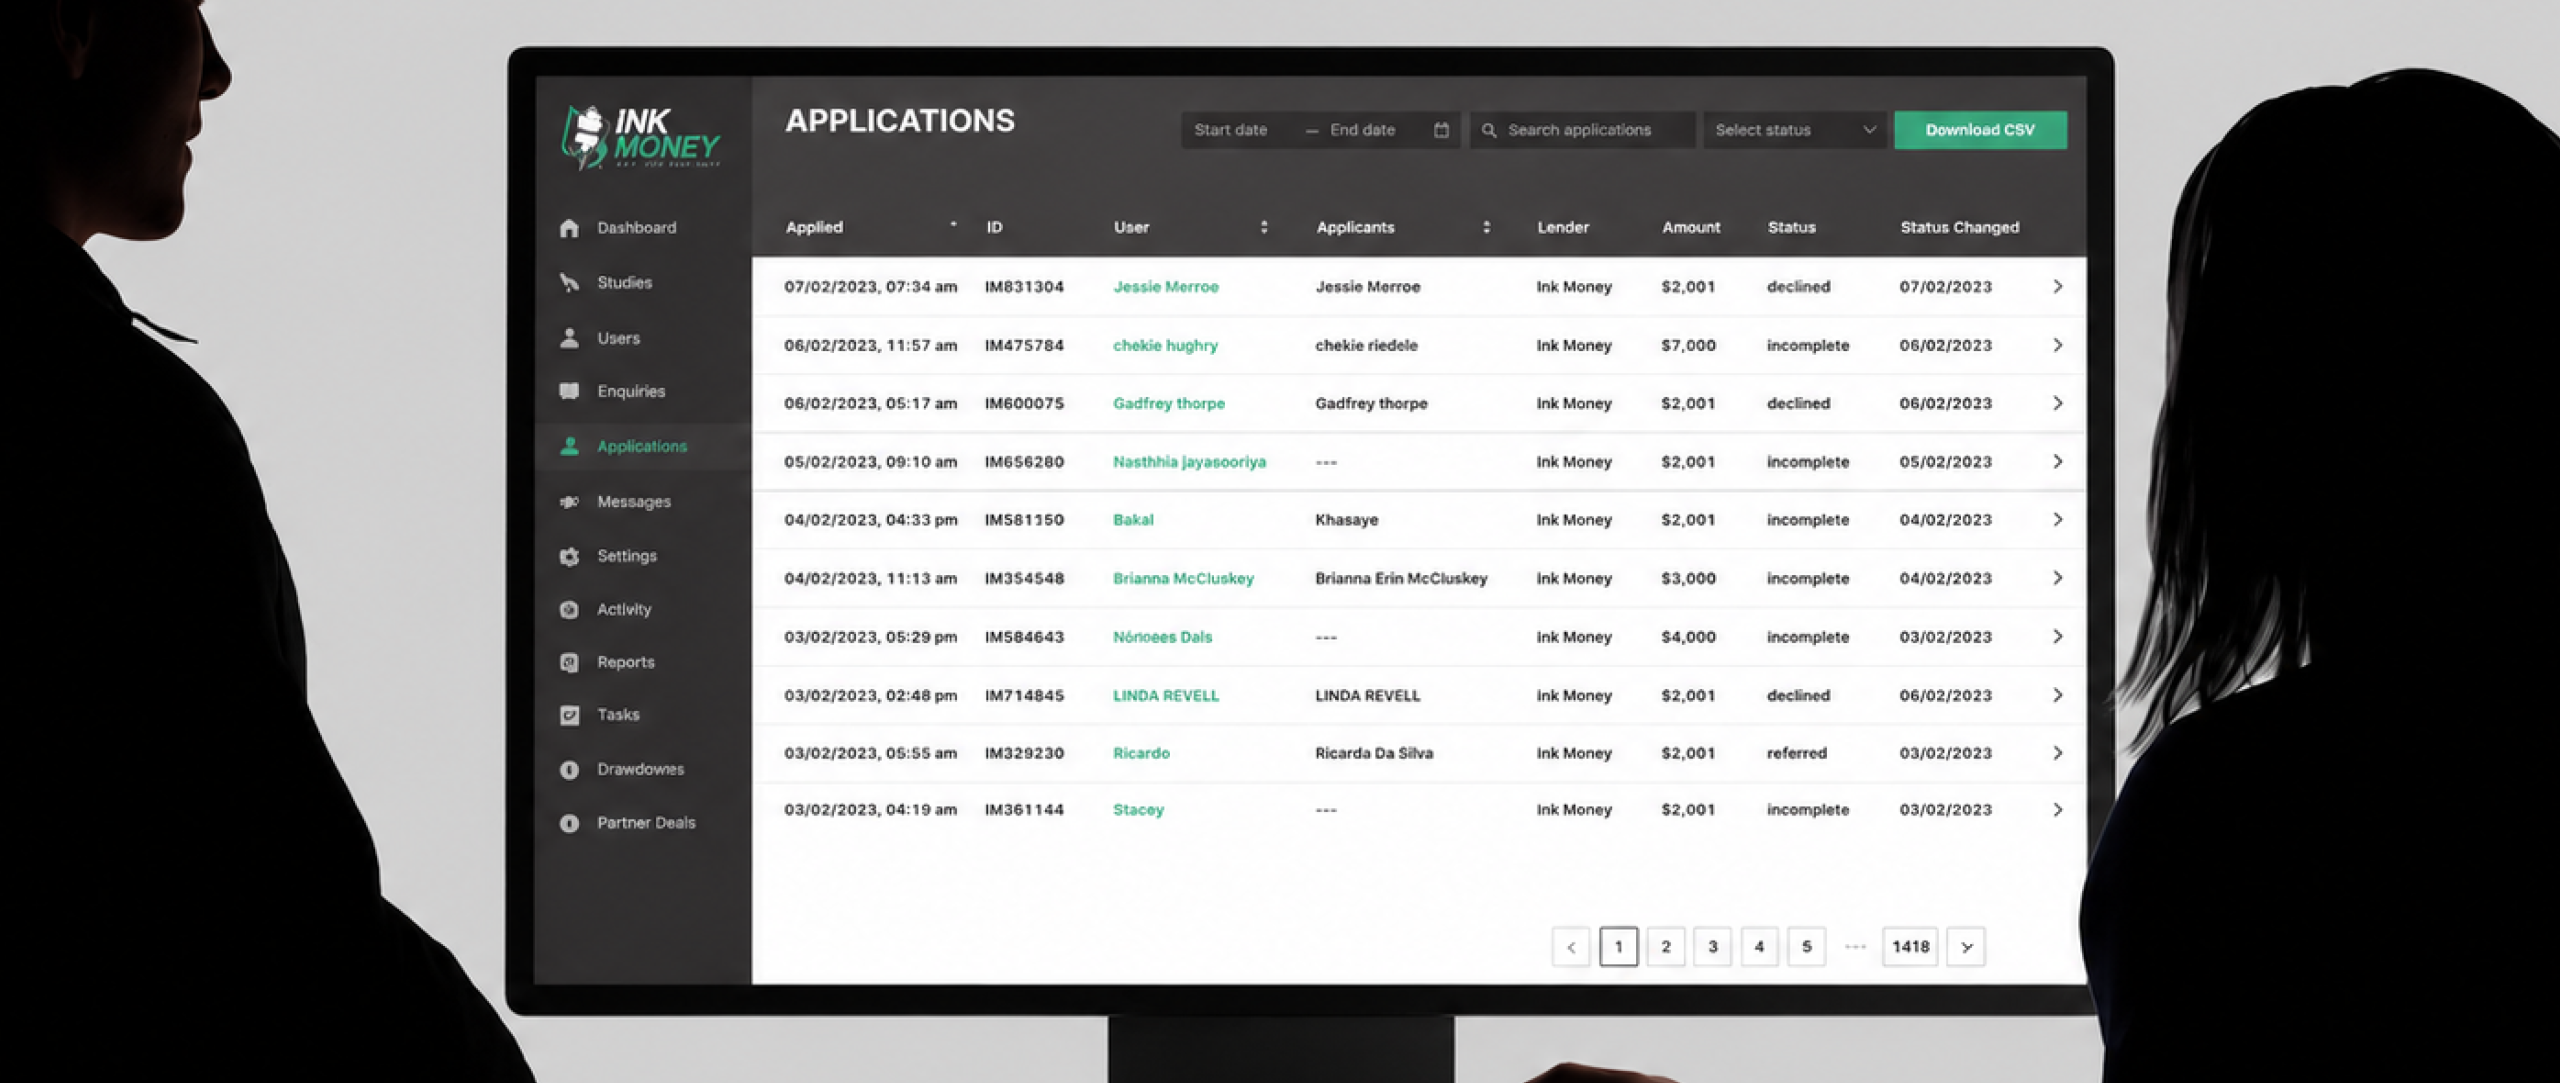Click the Enquiries chat icon
2560x1083 pixels.
point(569,391)
